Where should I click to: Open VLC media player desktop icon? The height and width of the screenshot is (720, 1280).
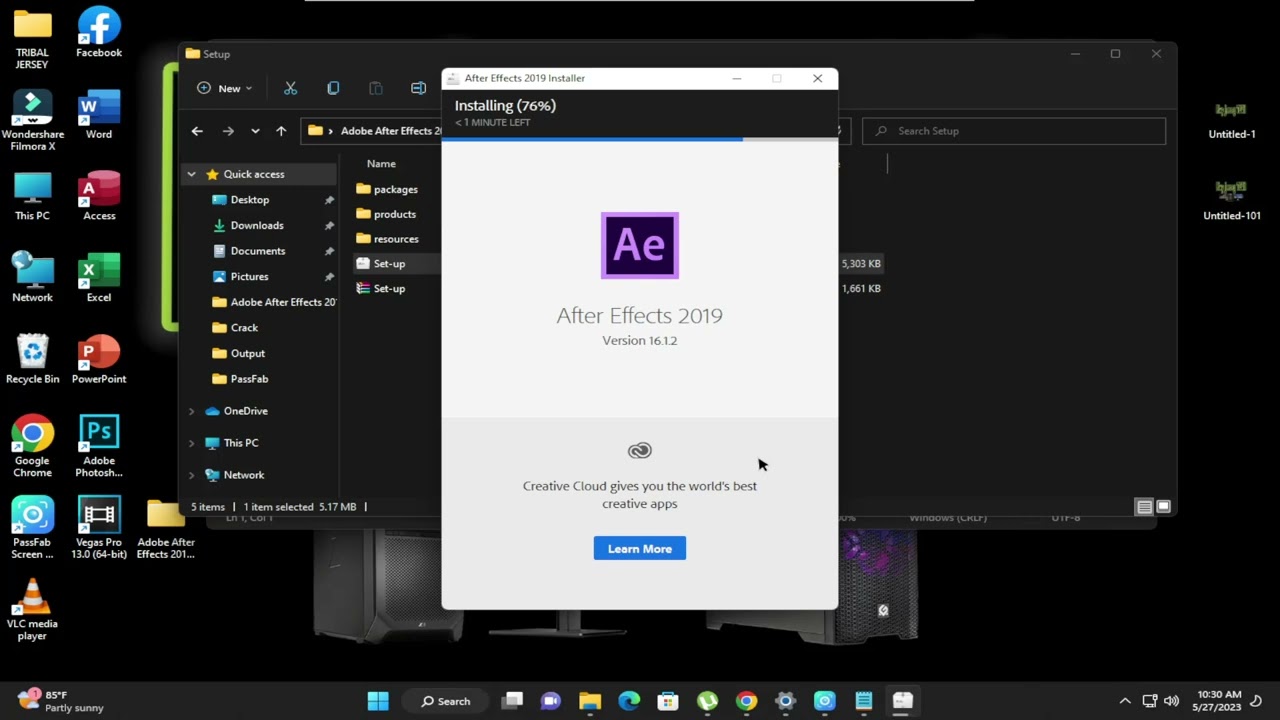click(x=32, y=610)
